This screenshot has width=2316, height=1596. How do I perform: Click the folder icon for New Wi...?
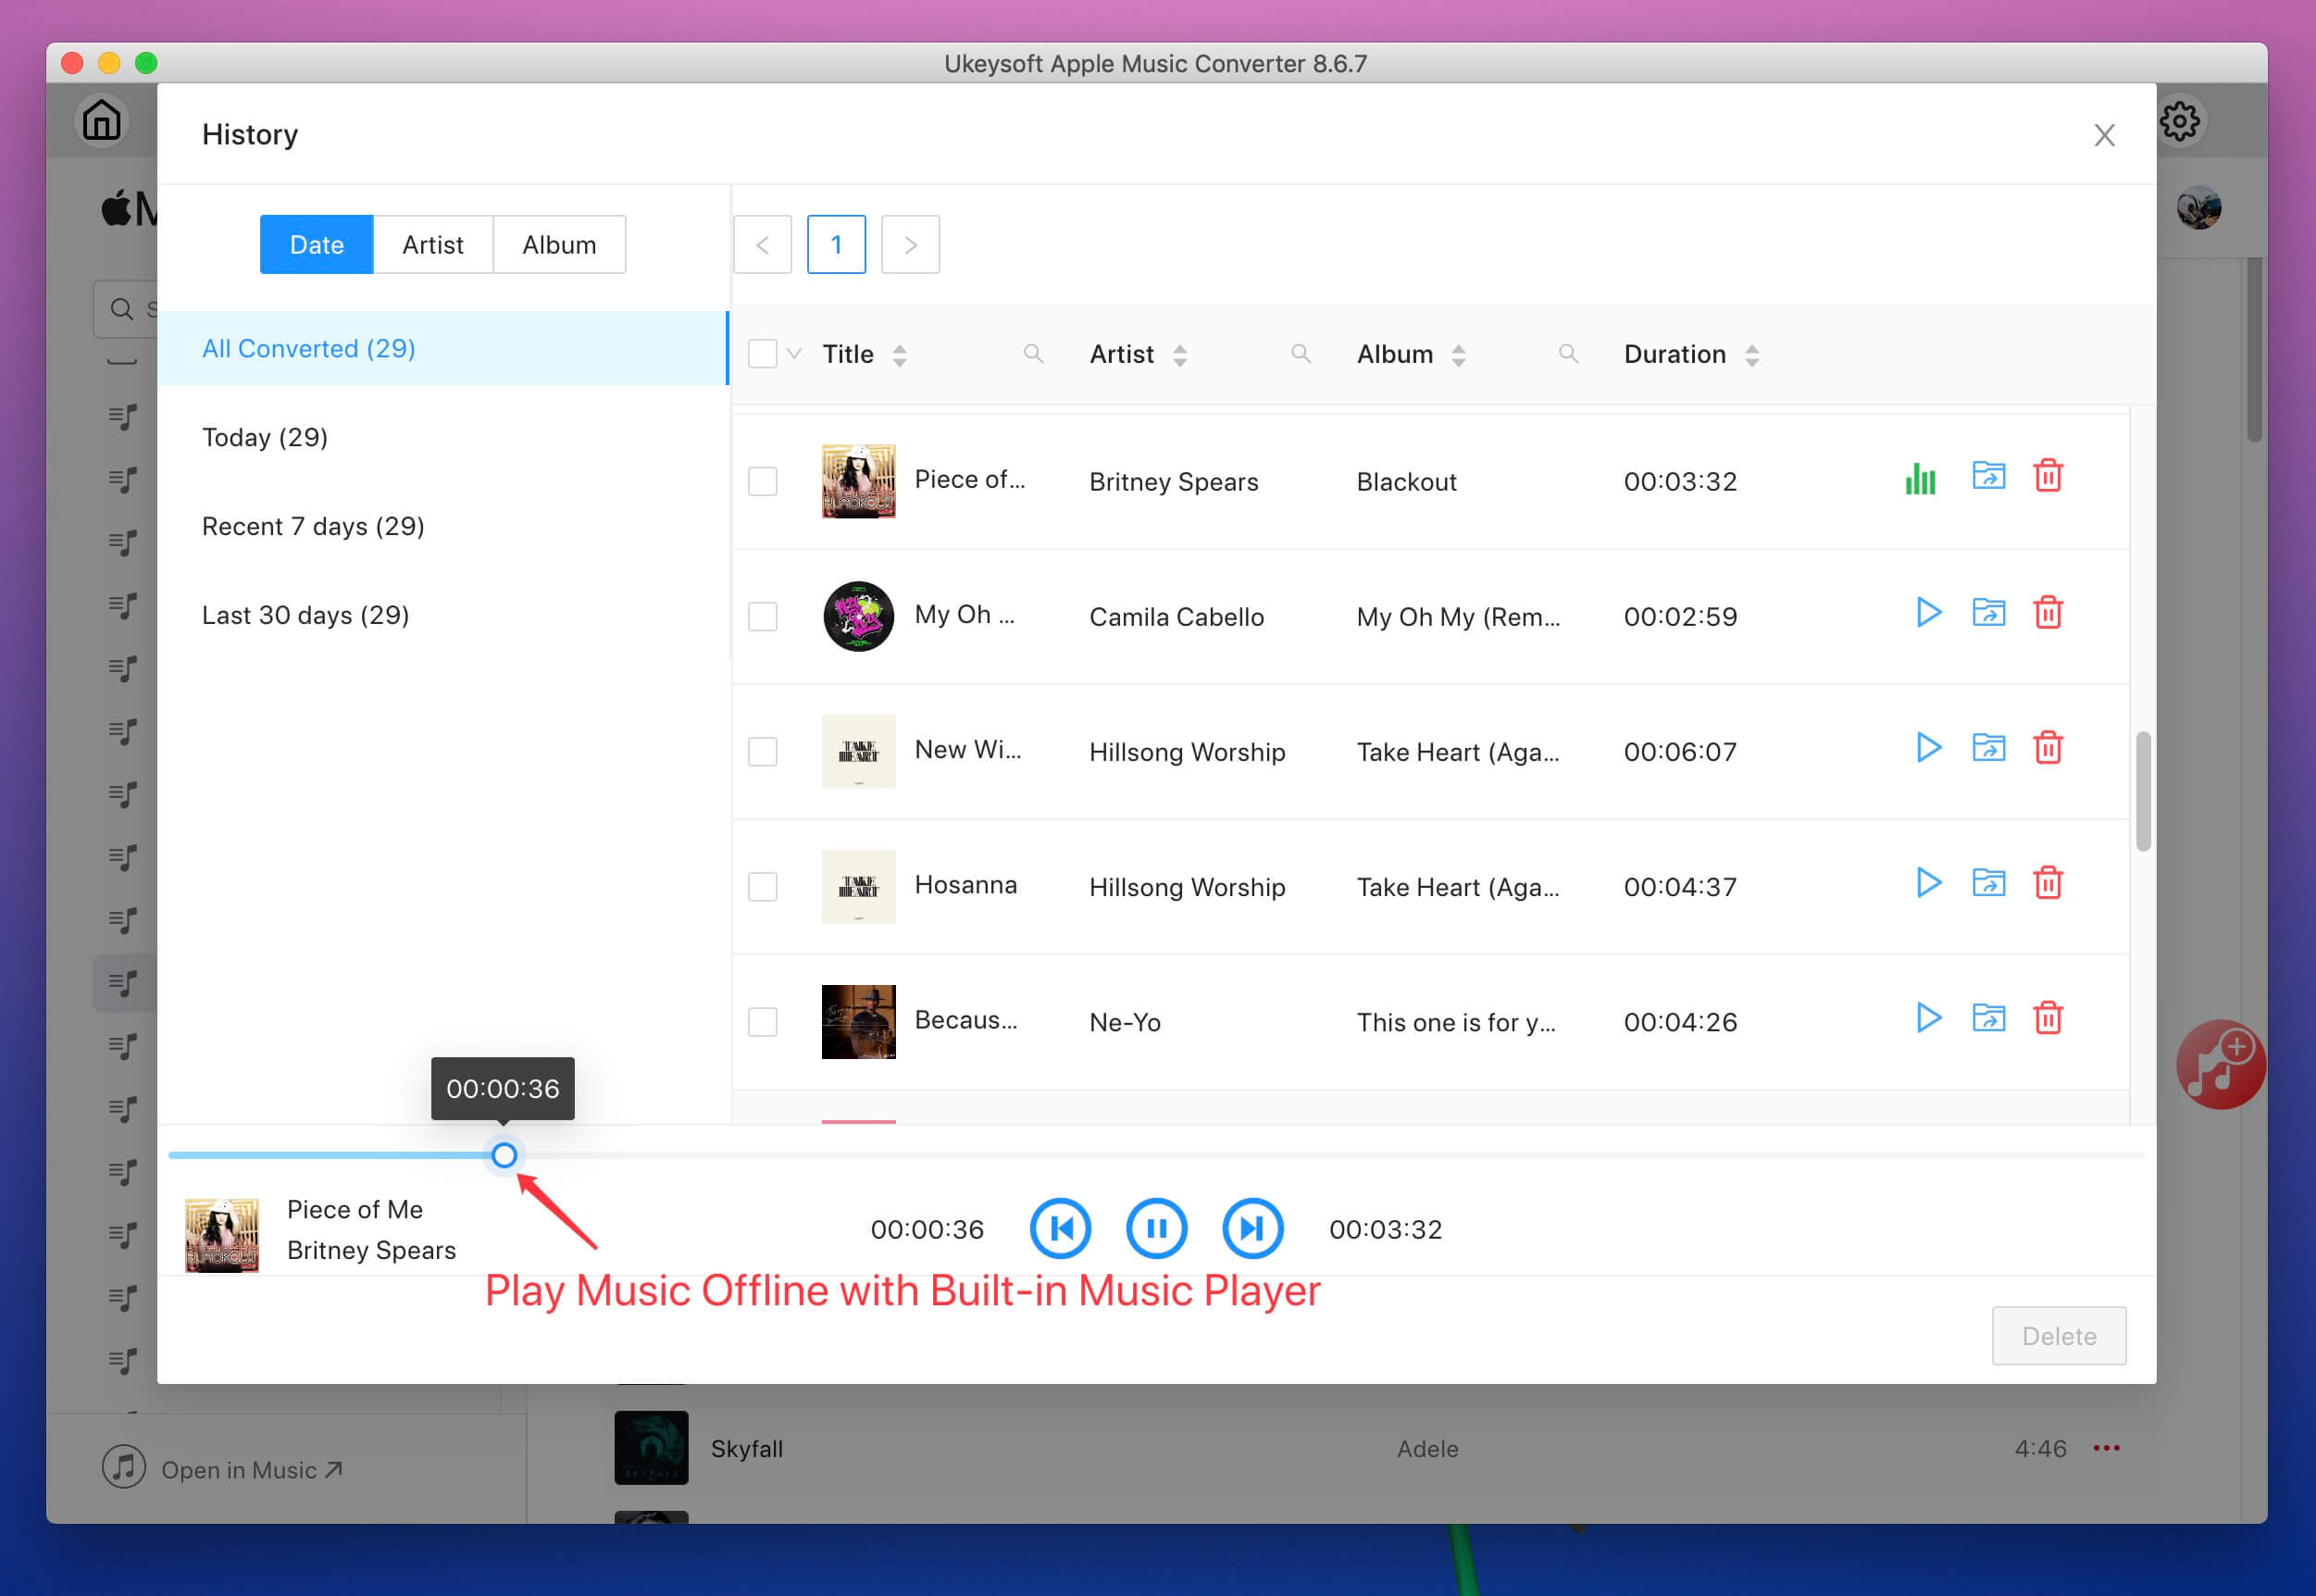point(1986,748)
